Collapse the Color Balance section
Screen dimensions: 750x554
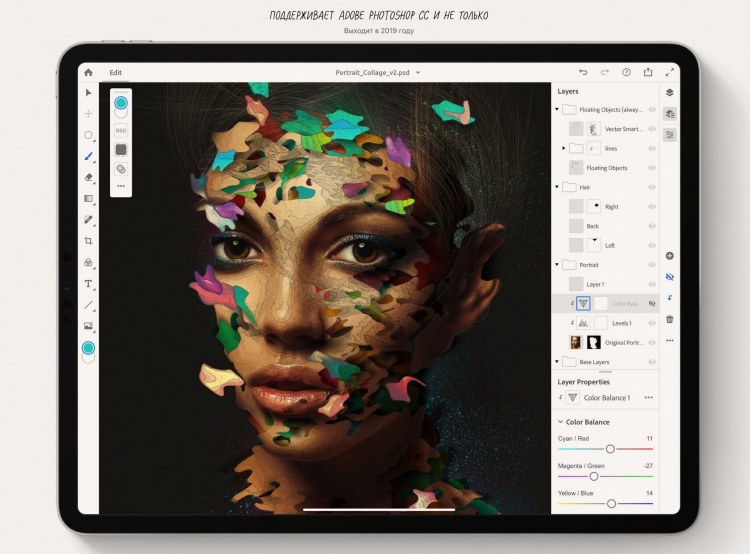pos(561,422)
